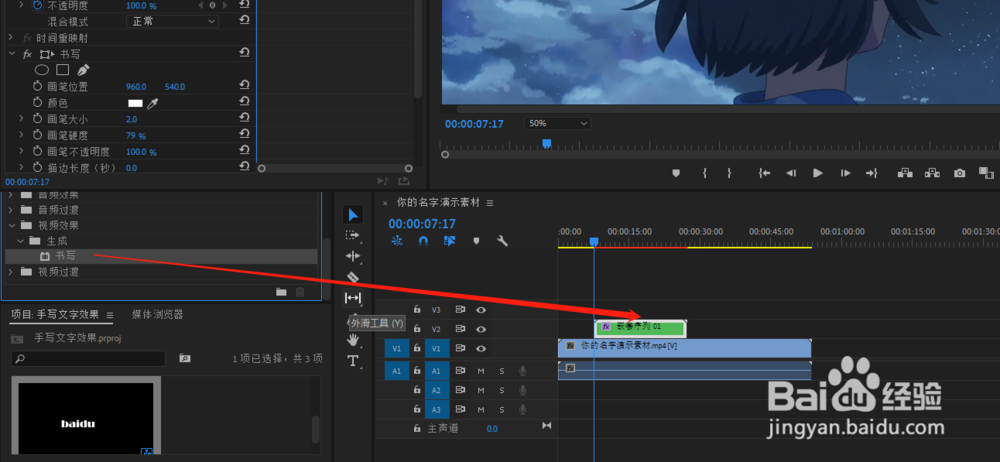Collapse the 生成 folder

[x=20, y=241]
